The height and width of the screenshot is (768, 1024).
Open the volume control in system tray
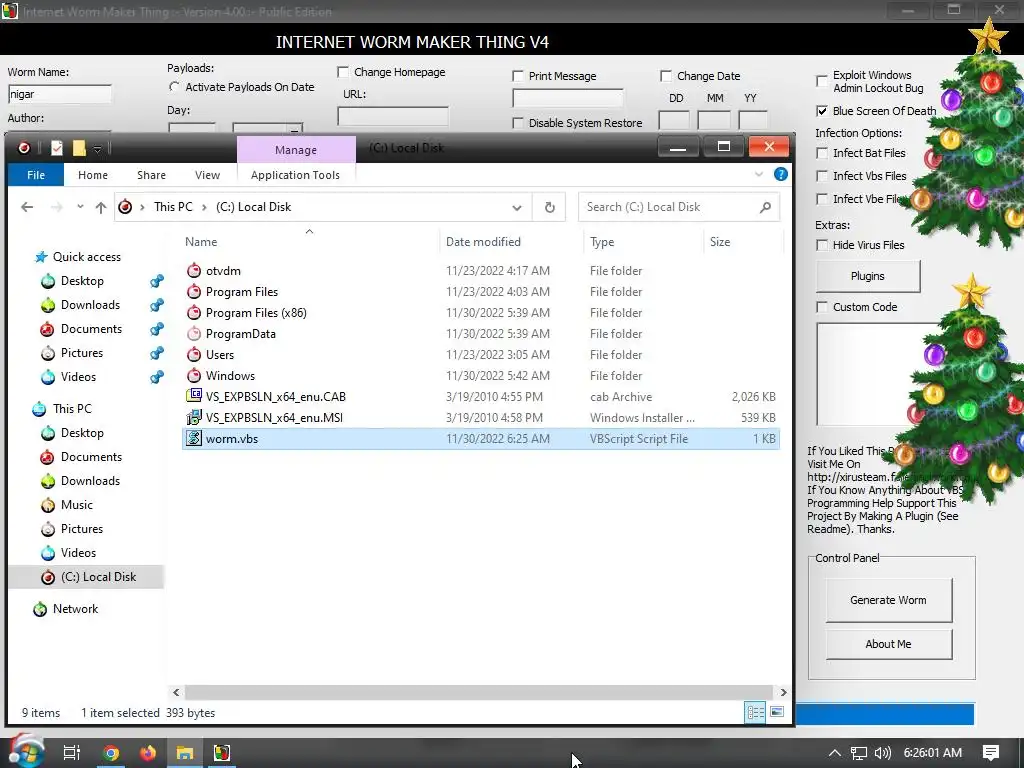(882, 753)
